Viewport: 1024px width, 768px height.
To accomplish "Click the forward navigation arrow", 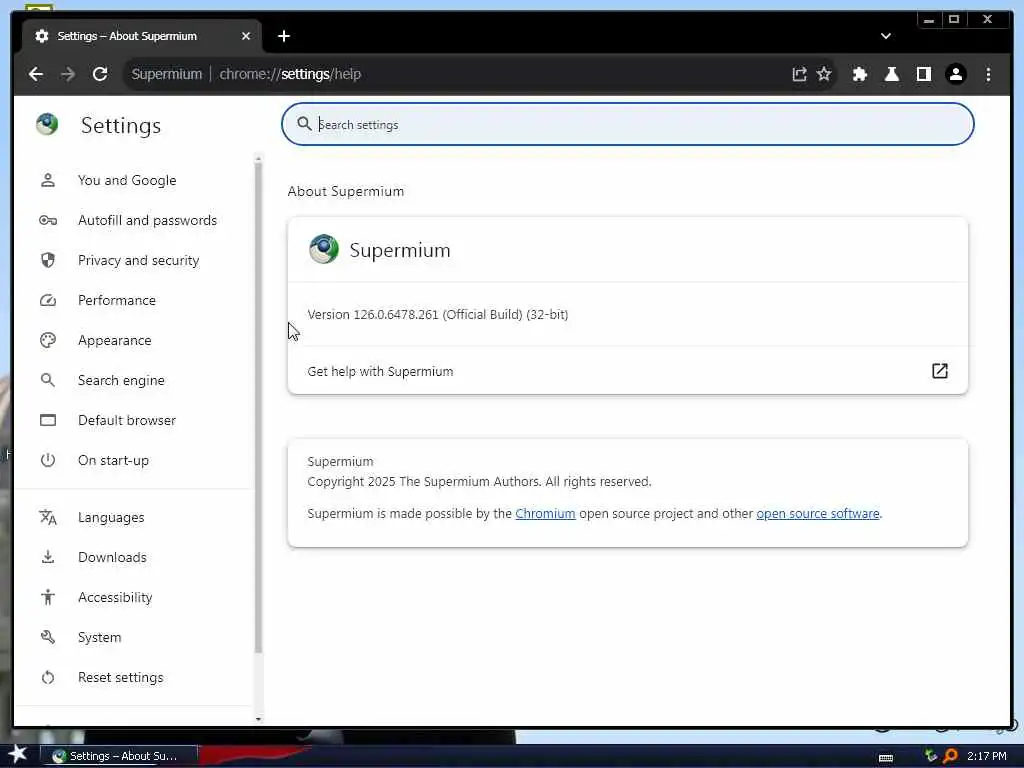I will point(68,74).
